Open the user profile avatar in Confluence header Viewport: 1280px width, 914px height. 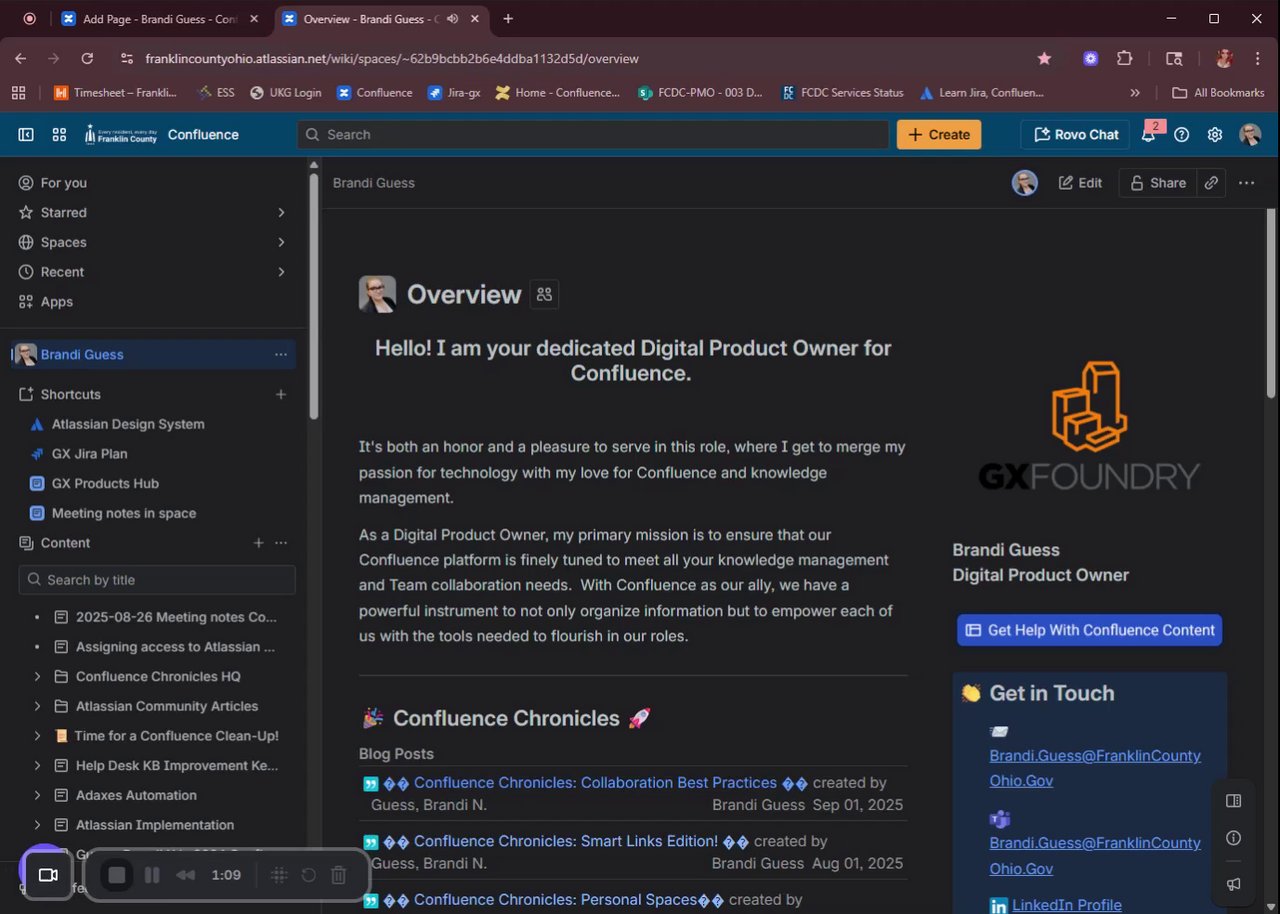pos(1250,135)
